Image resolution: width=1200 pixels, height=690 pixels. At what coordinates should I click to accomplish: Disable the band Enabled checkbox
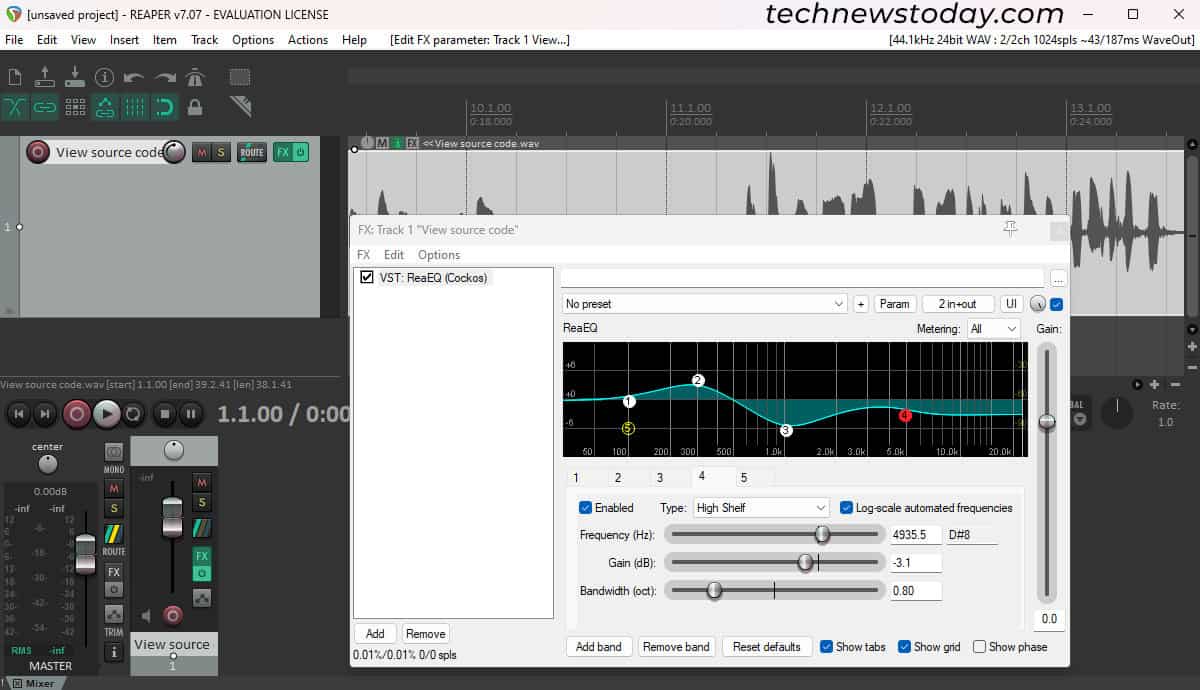[x=586, y=508]
